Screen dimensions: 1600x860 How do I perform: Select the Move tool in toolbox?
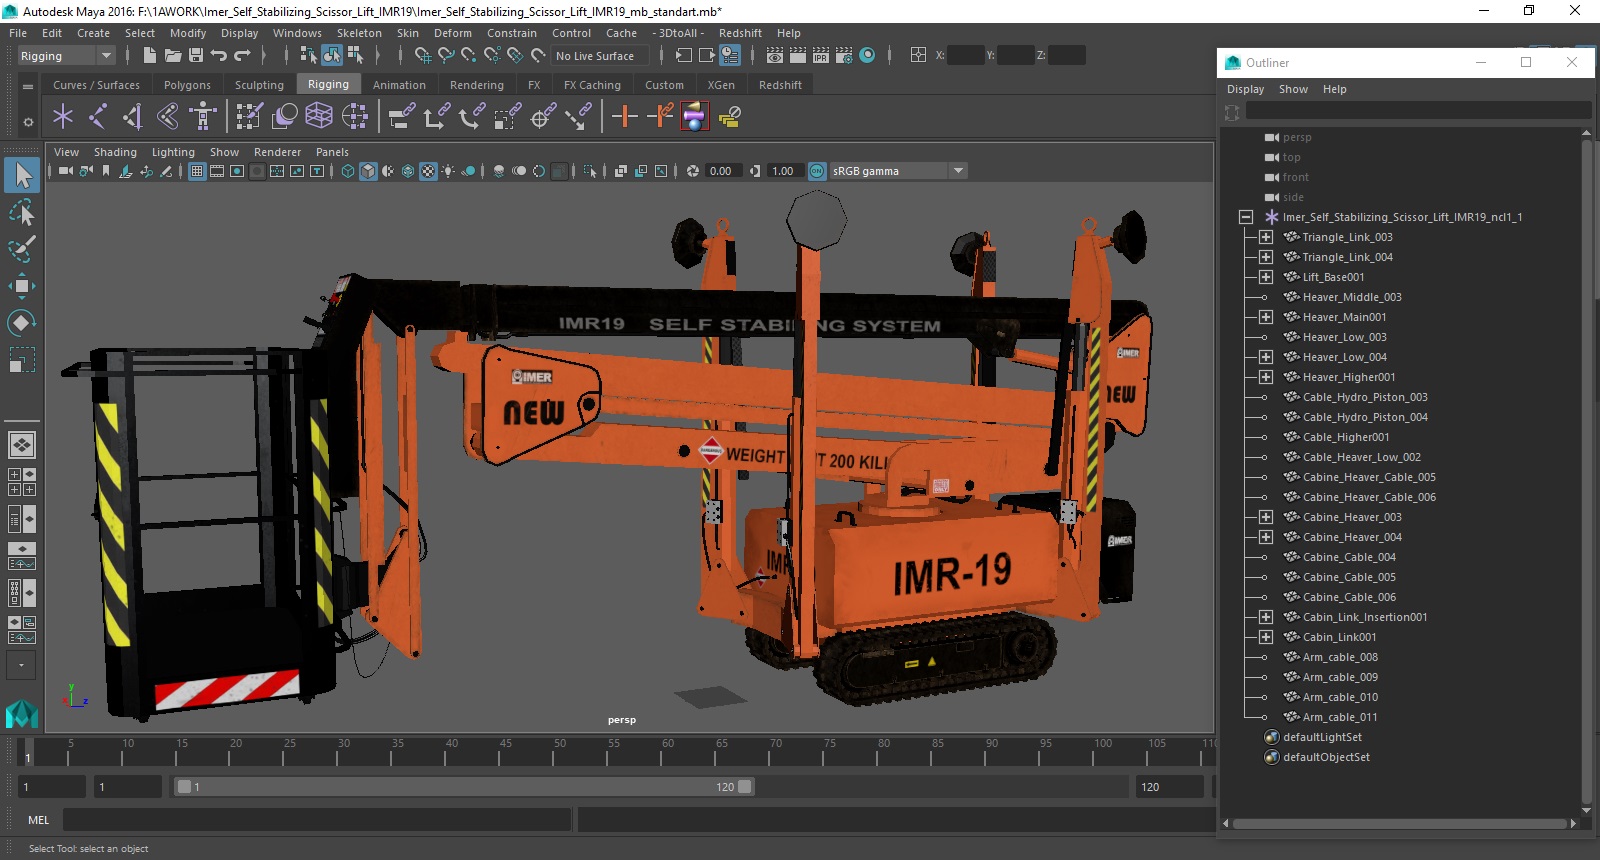(22, 286)
